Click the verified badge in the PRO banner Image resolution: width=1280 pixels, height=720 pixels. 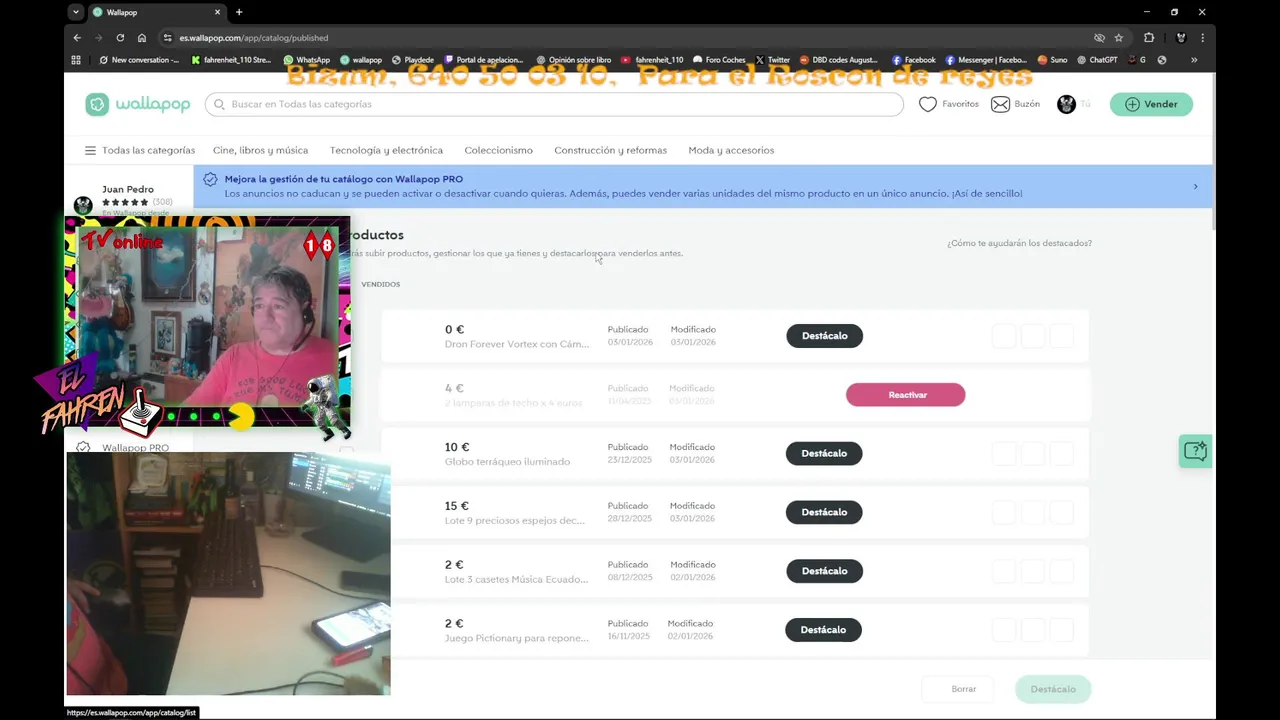pos(210,180)
